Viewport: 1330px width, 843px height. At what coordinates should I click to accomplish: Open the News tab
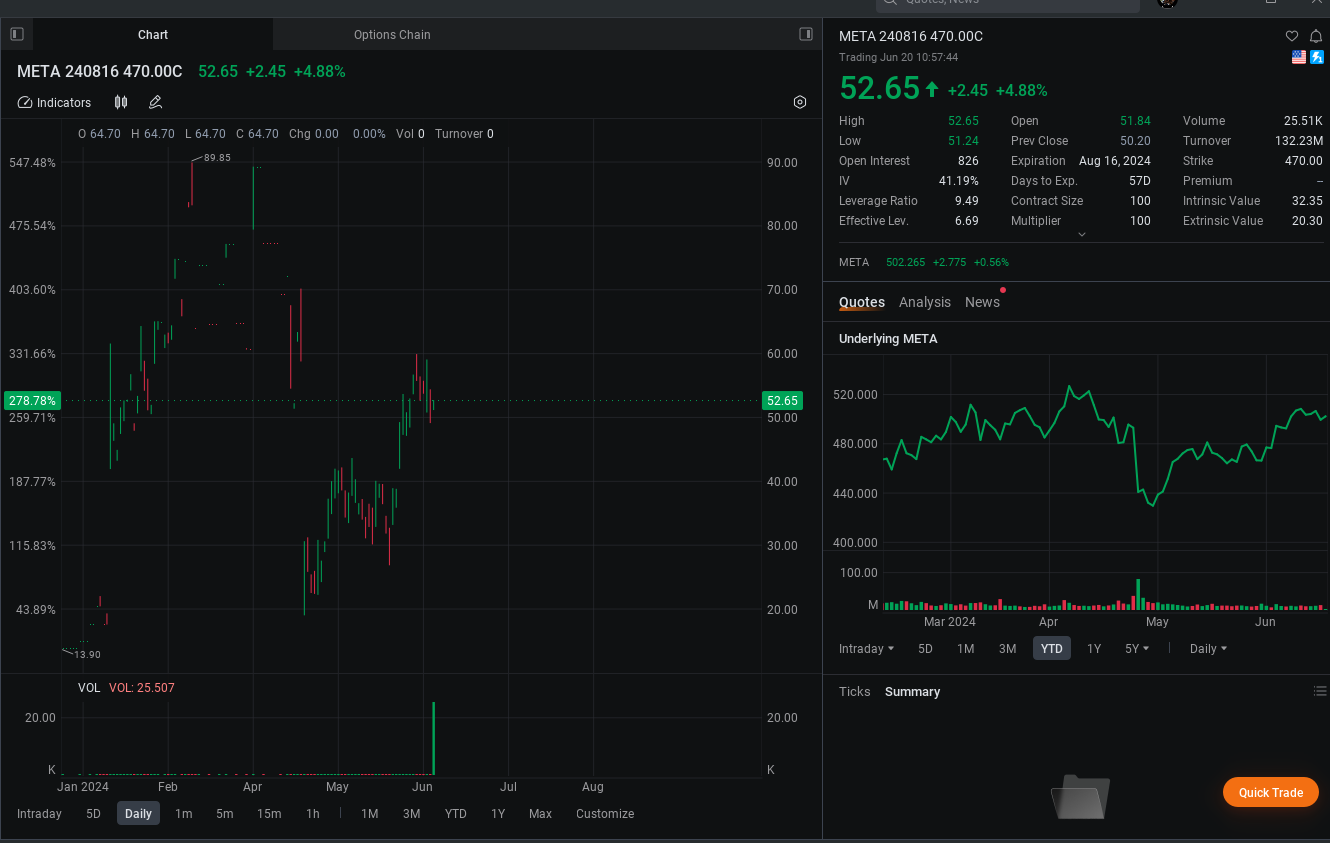[982, 302]
